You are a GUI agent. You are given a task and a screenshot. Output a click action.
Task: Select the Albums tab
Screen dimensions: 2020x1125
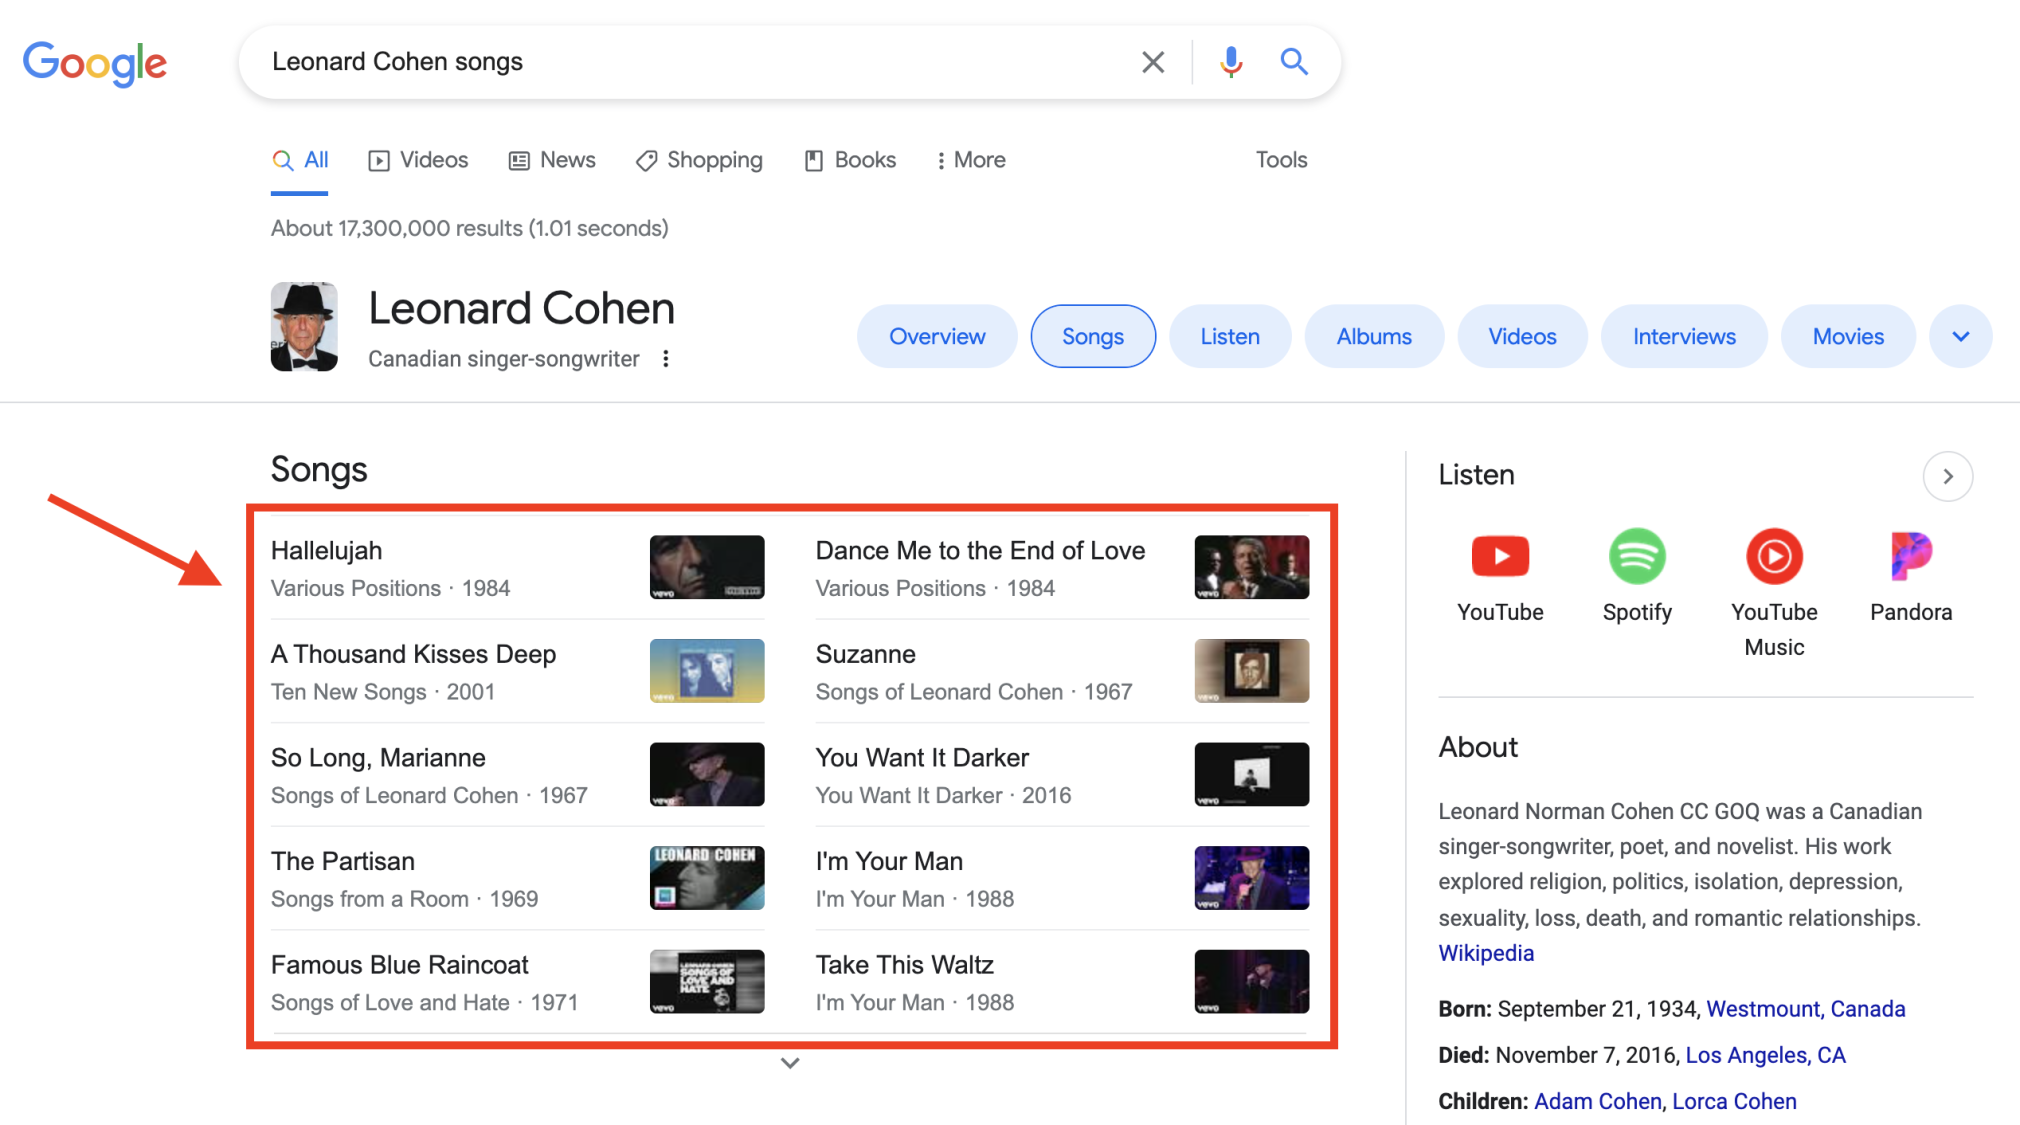tap(1372, 335)
